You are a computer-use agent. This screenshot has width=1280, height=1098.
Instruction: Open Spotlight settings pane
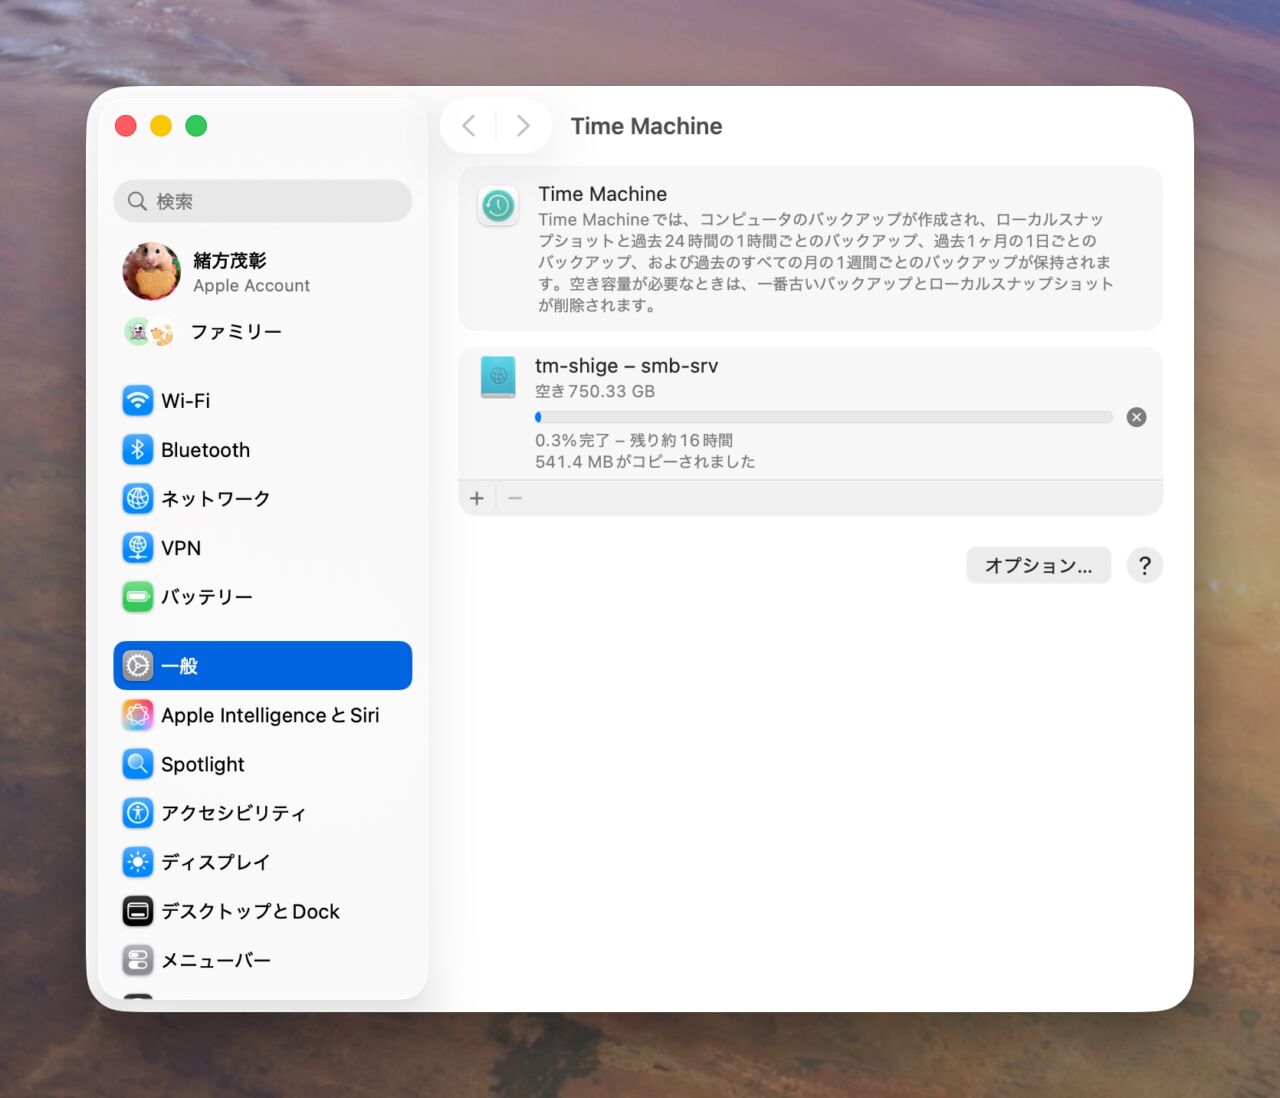click(x=263, y=764)
